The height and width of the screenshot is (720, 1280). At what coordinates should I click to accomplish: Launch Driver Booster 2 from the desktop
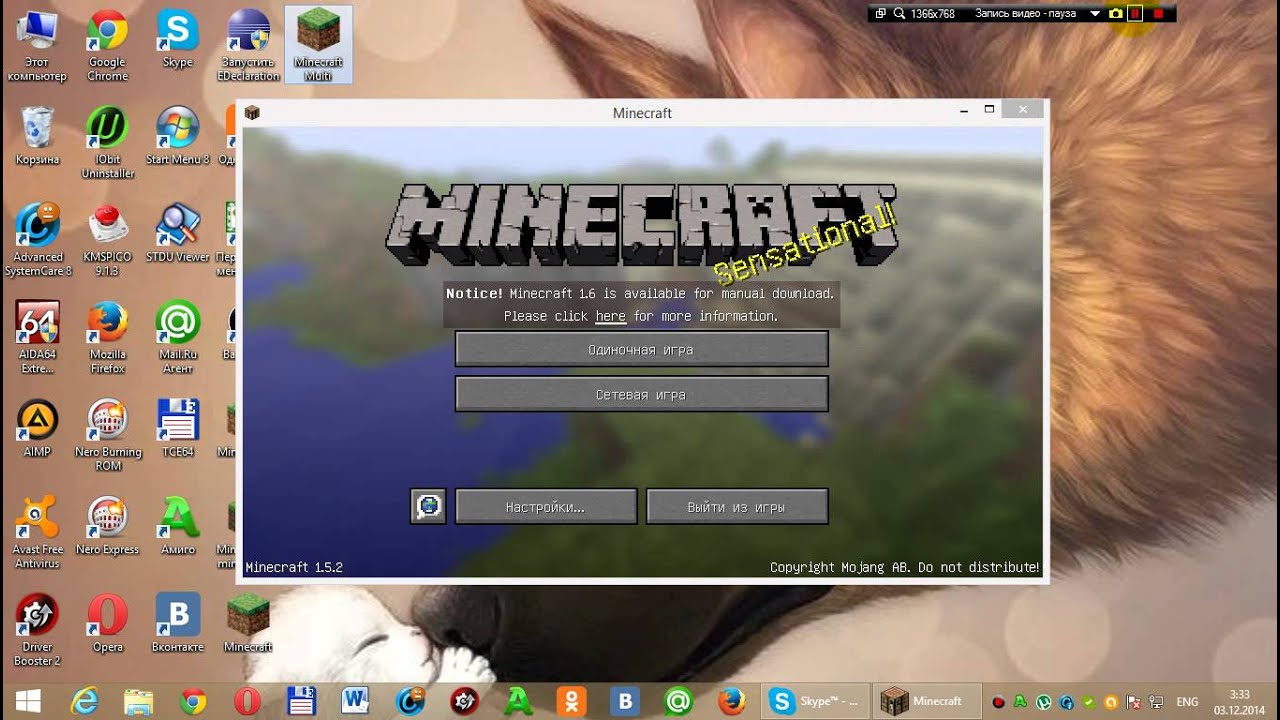(37, 630)
